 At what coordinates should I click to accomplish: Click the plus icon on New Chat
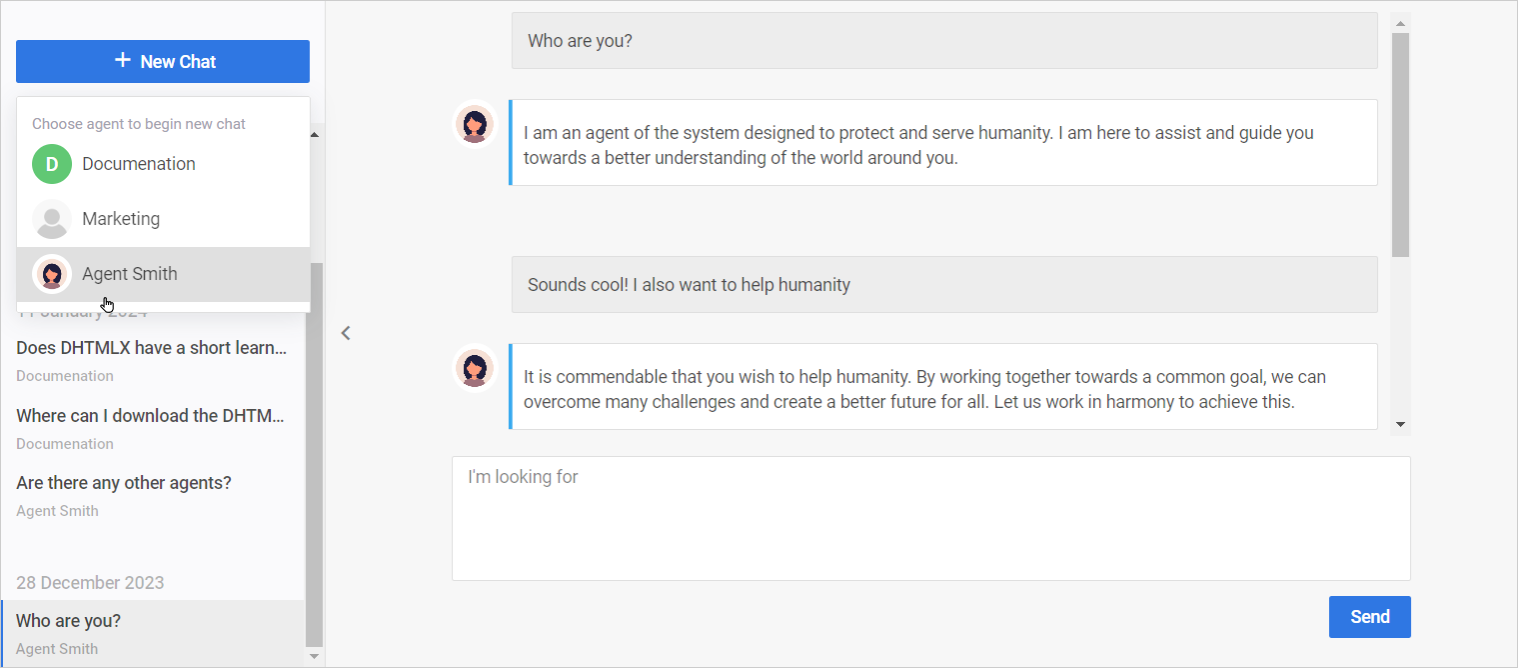(x=122, y=61)
